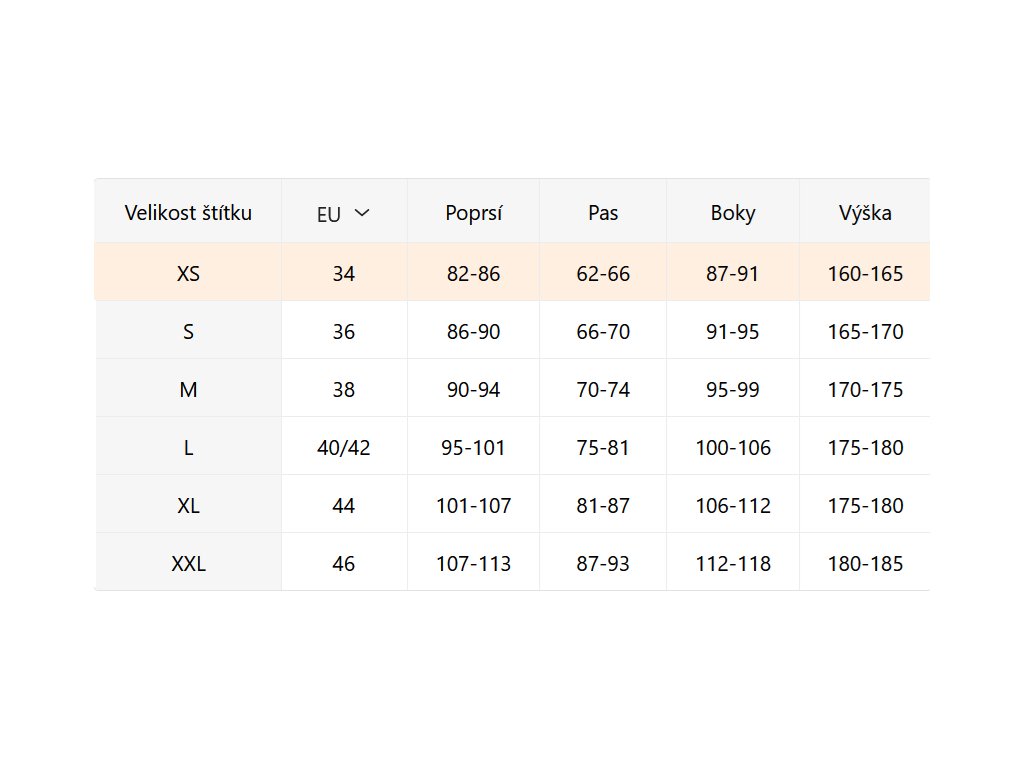Click the Pas column header
Image resolution: width=1024 pixels, height=768 pixels.
(603, 212)
